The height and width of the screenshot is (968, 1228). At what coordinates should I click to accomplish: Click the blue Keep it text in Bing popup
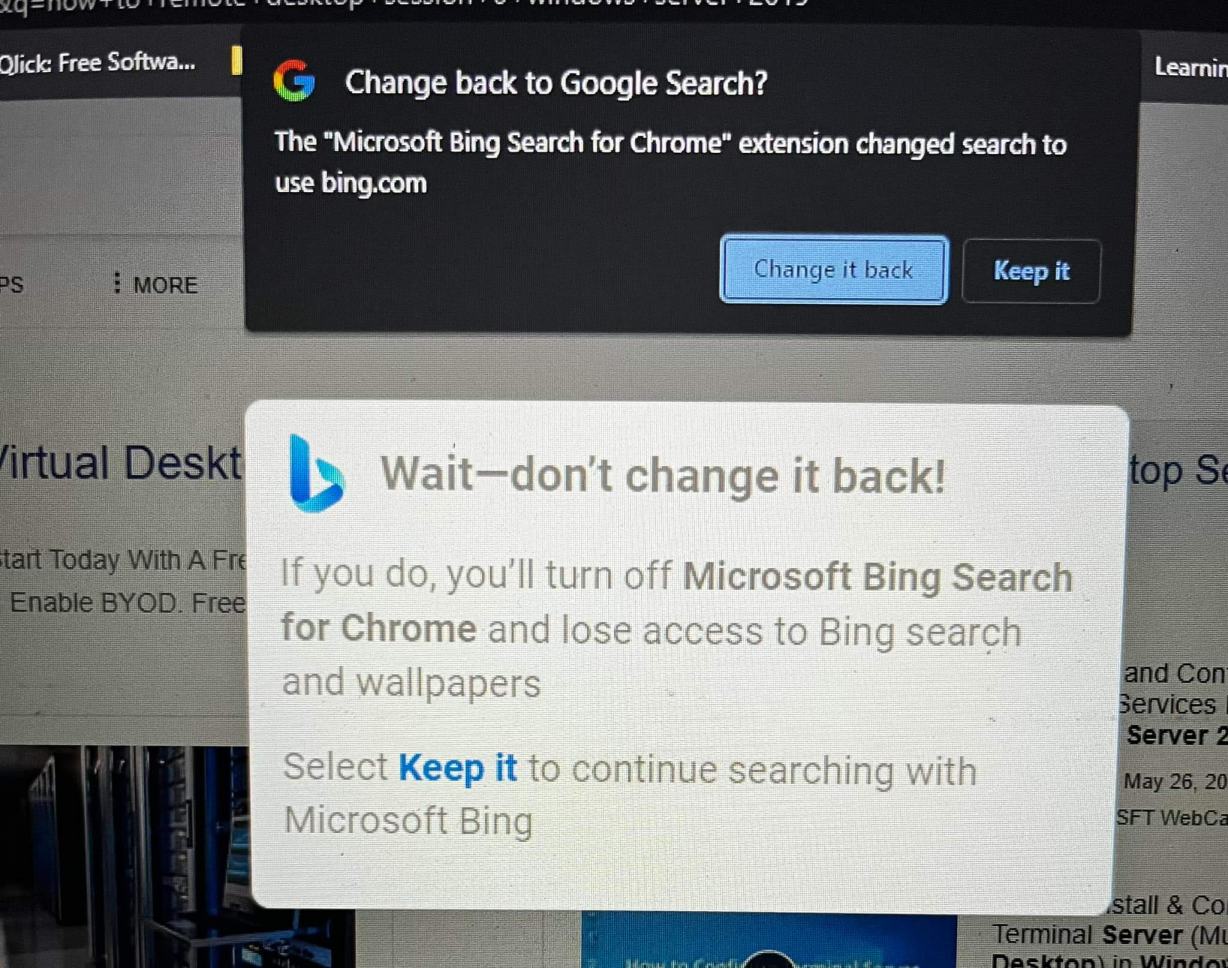point(458,768)
